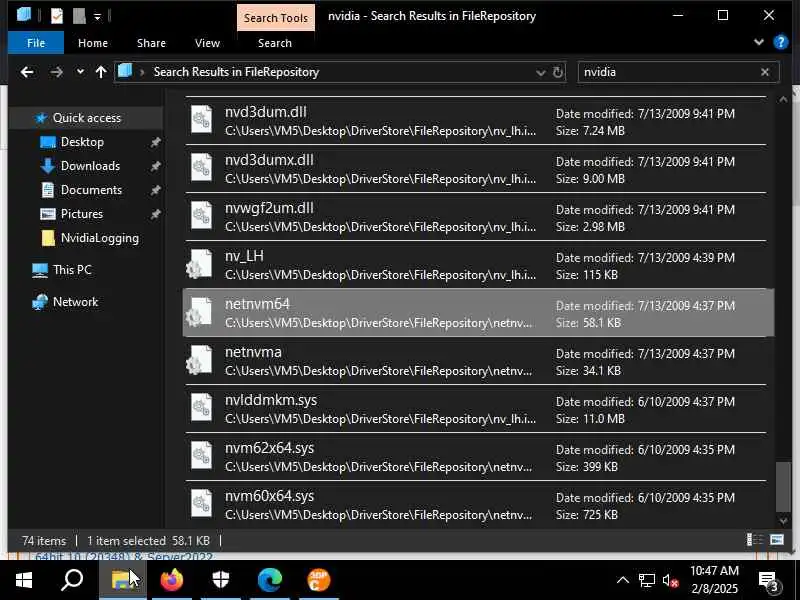Switch to large thumbnails view layout
The image size is (800, 600).
[x=777, y=540]
